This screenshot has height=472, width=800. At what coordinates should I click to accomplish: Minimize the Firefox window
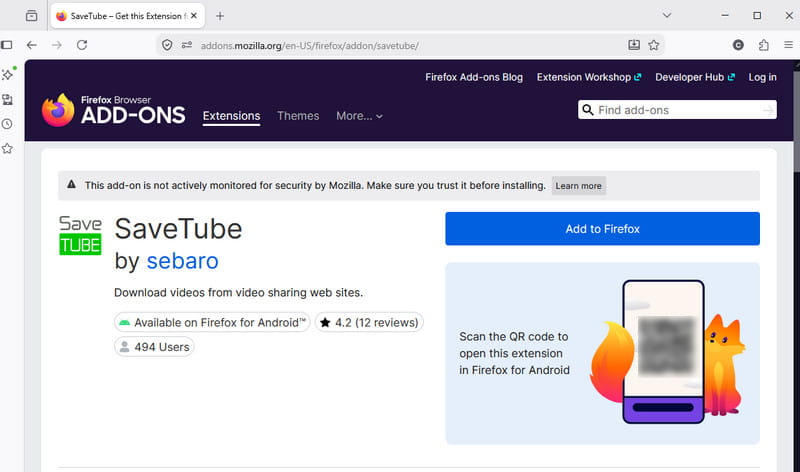pyautogui.click(x=724, y=16)
